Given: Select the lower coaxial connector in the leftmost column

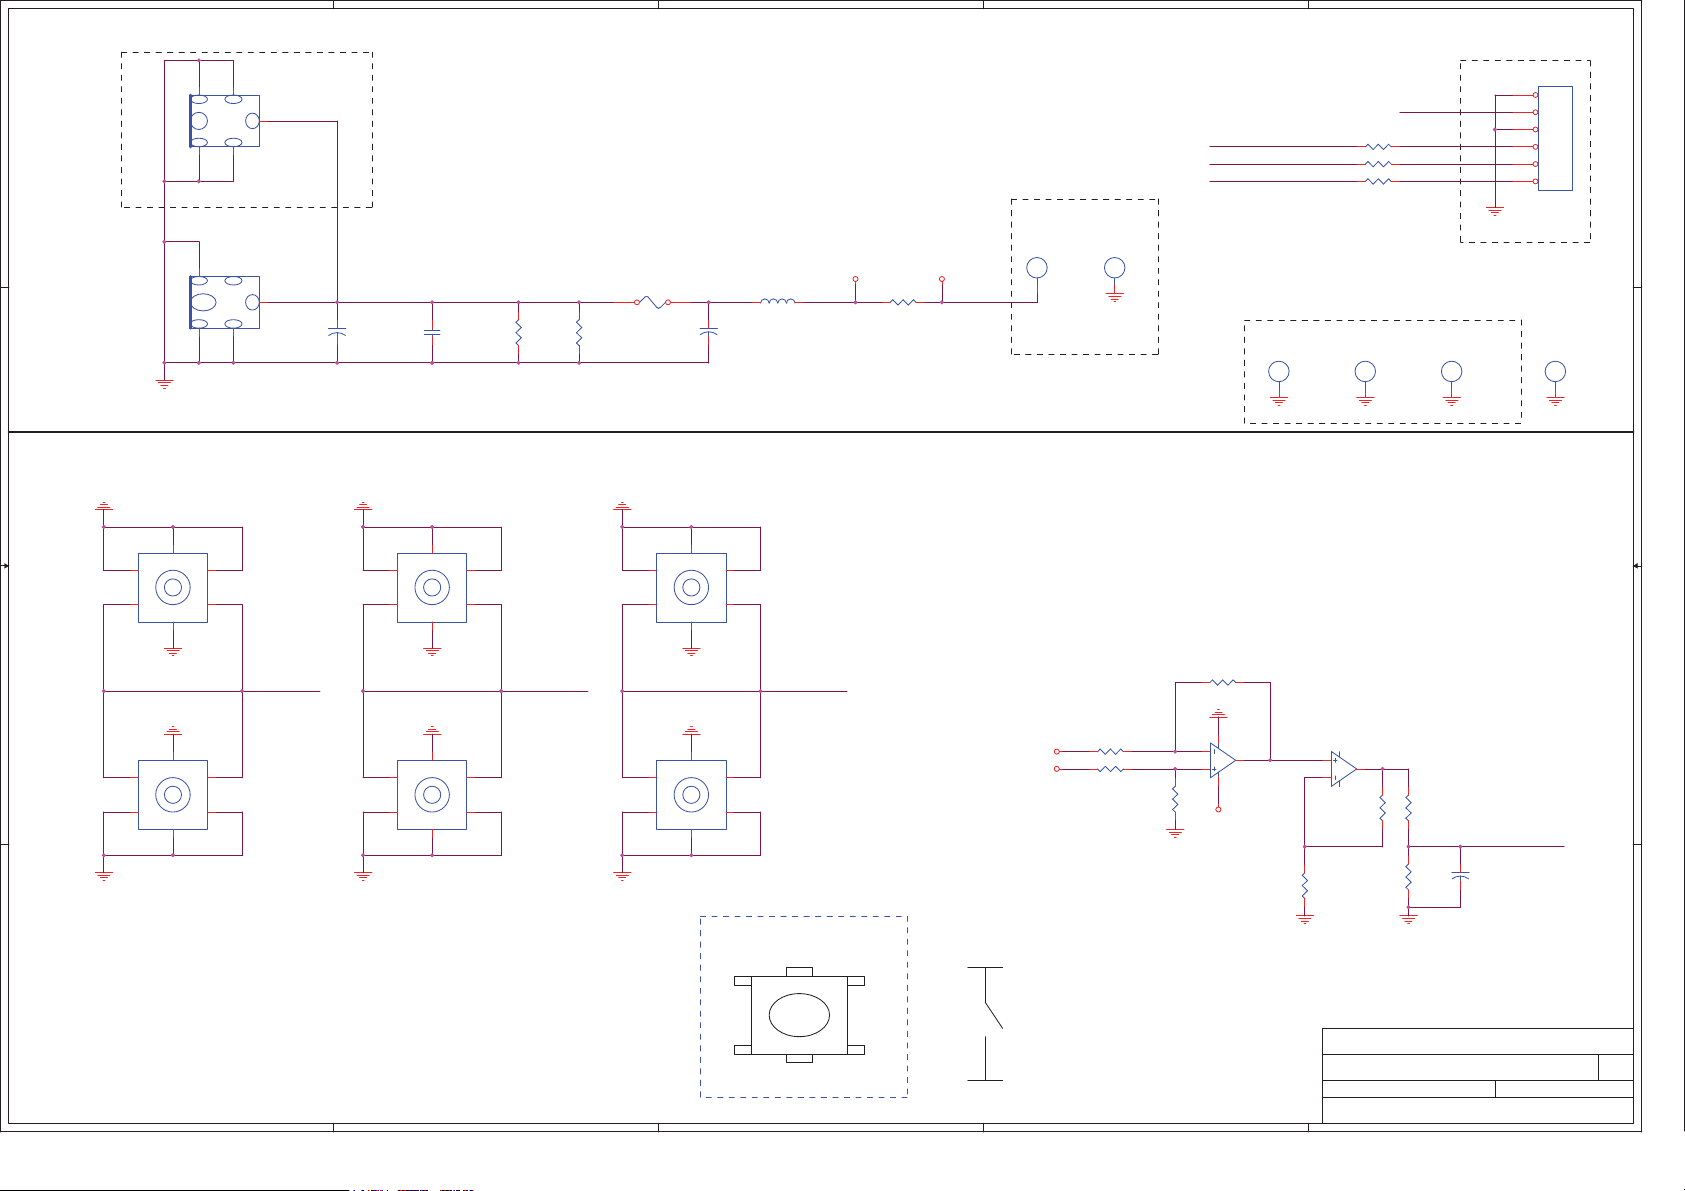Looking at the screenshot, I should pyautogui.click(x=173, y=795).
